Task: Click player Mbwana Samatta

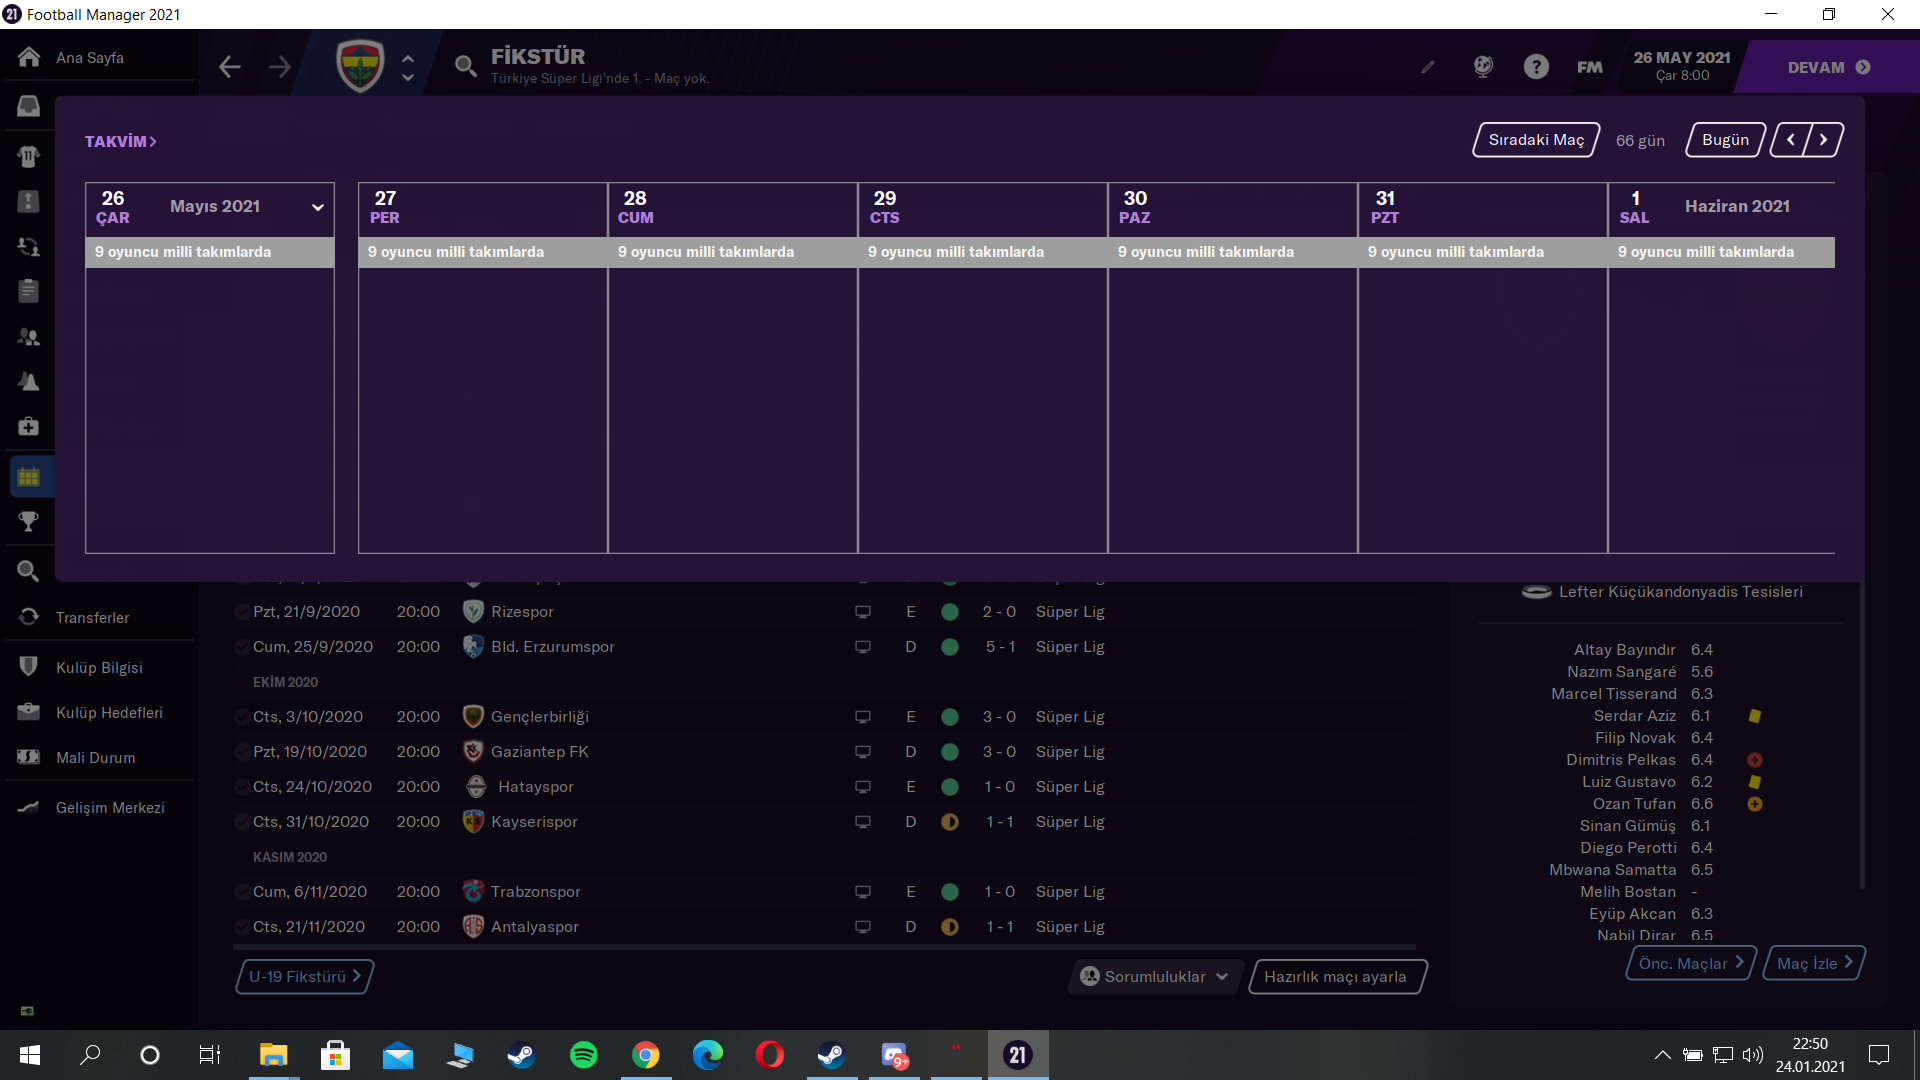Action: coord(1612,870)
